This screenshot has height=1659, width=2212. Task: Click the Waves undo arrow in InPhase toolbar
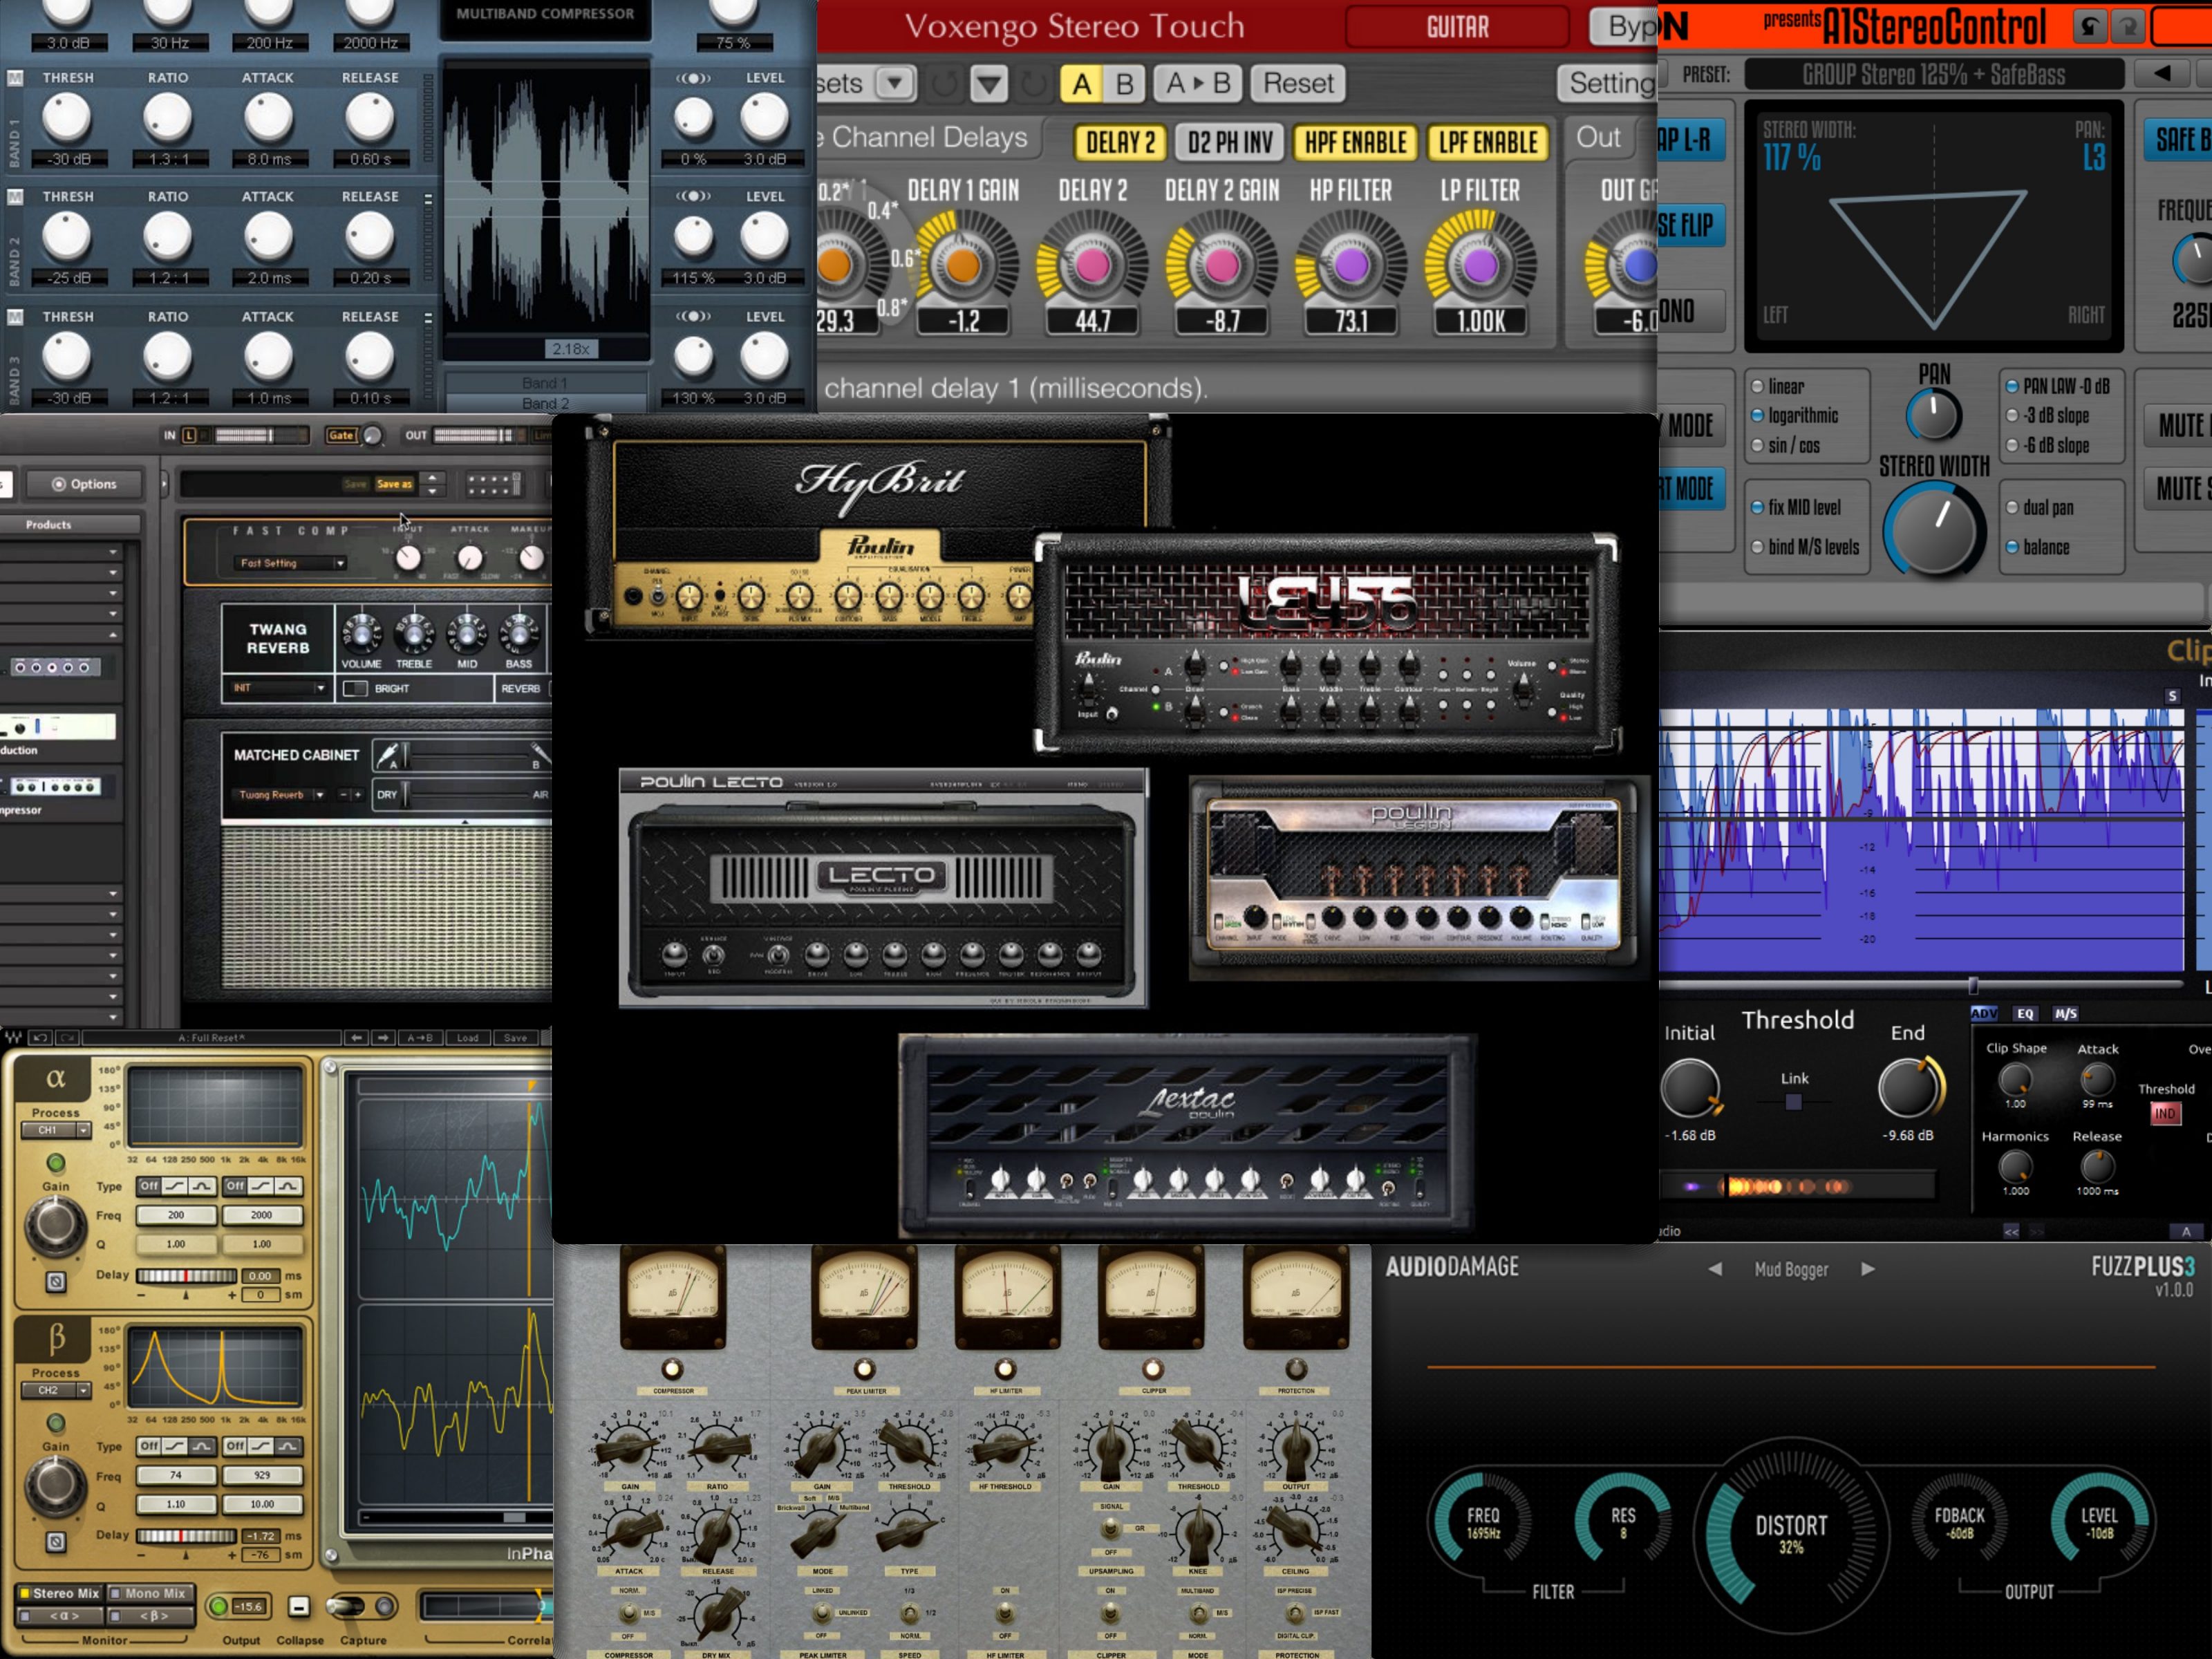[41, 1038]
